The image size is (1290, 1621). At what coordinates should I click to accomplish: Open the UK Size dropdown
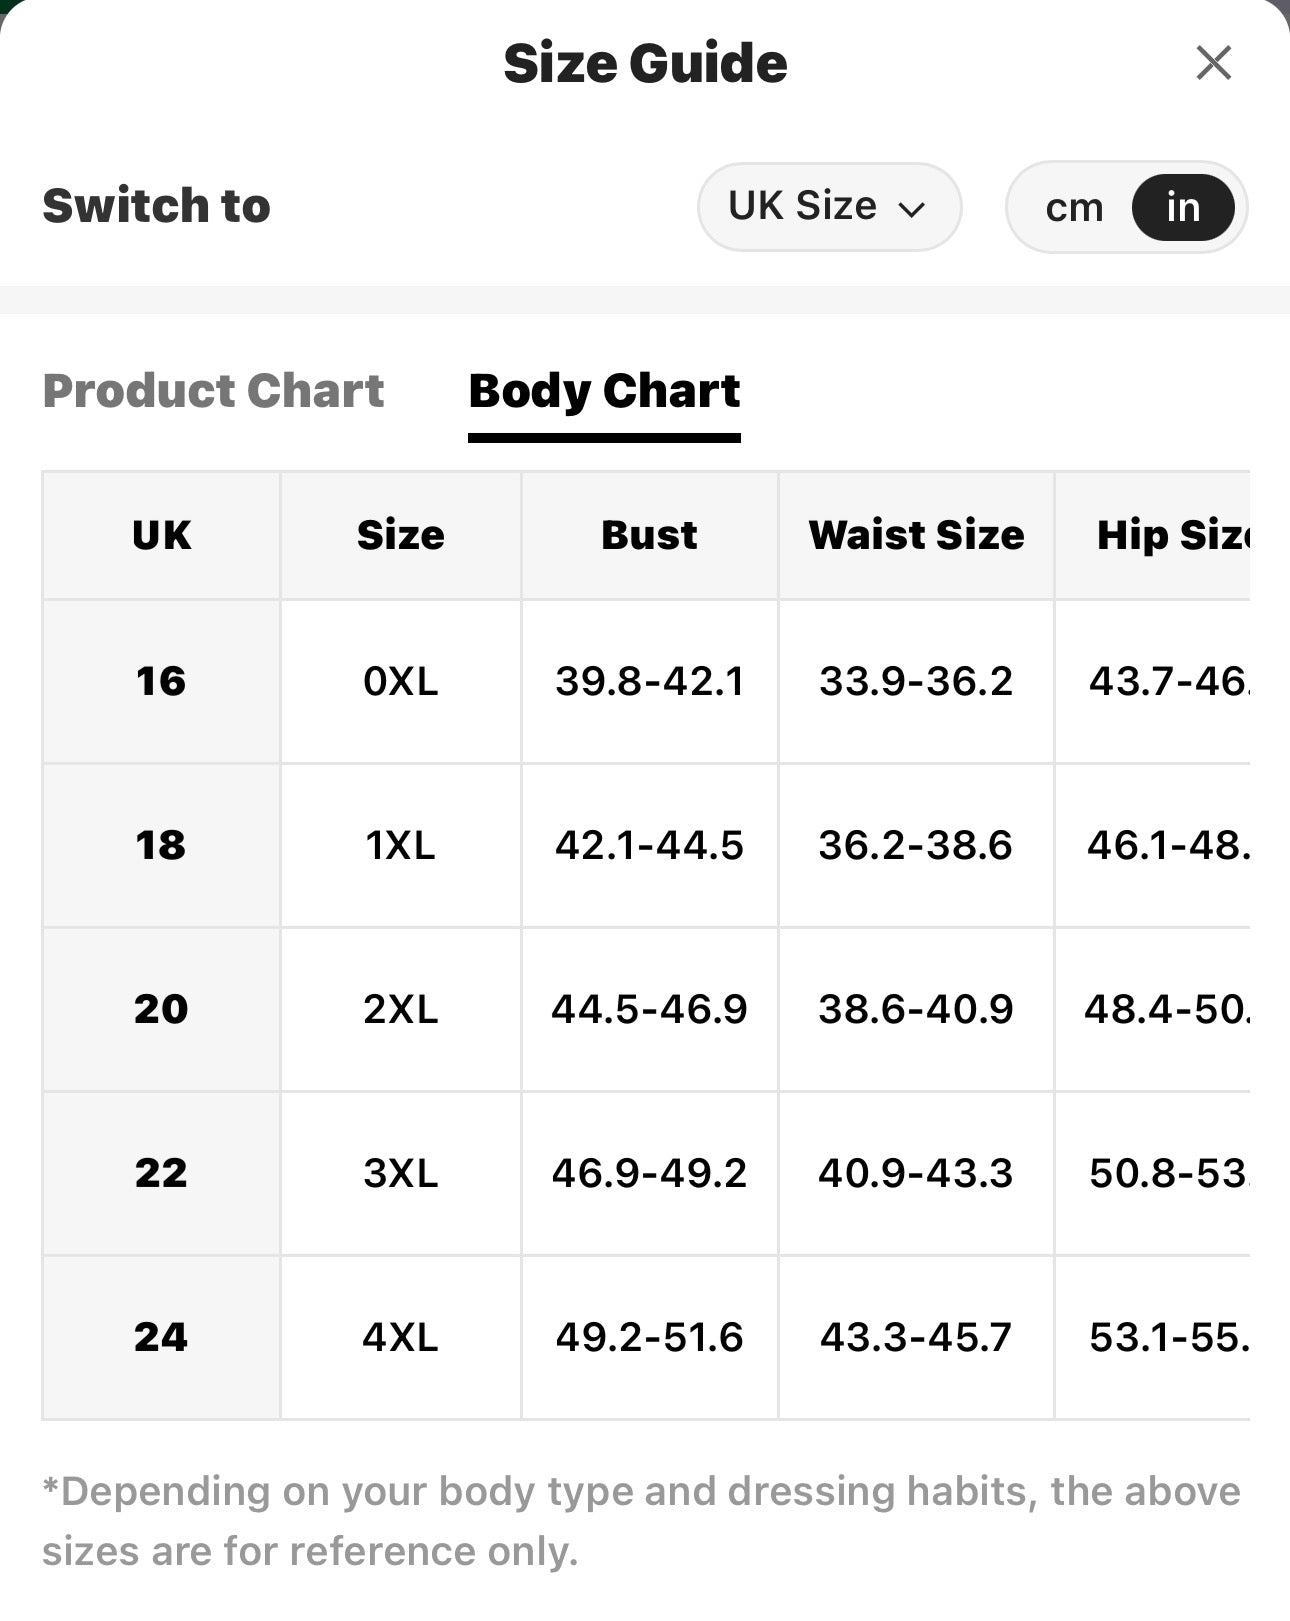829,207
